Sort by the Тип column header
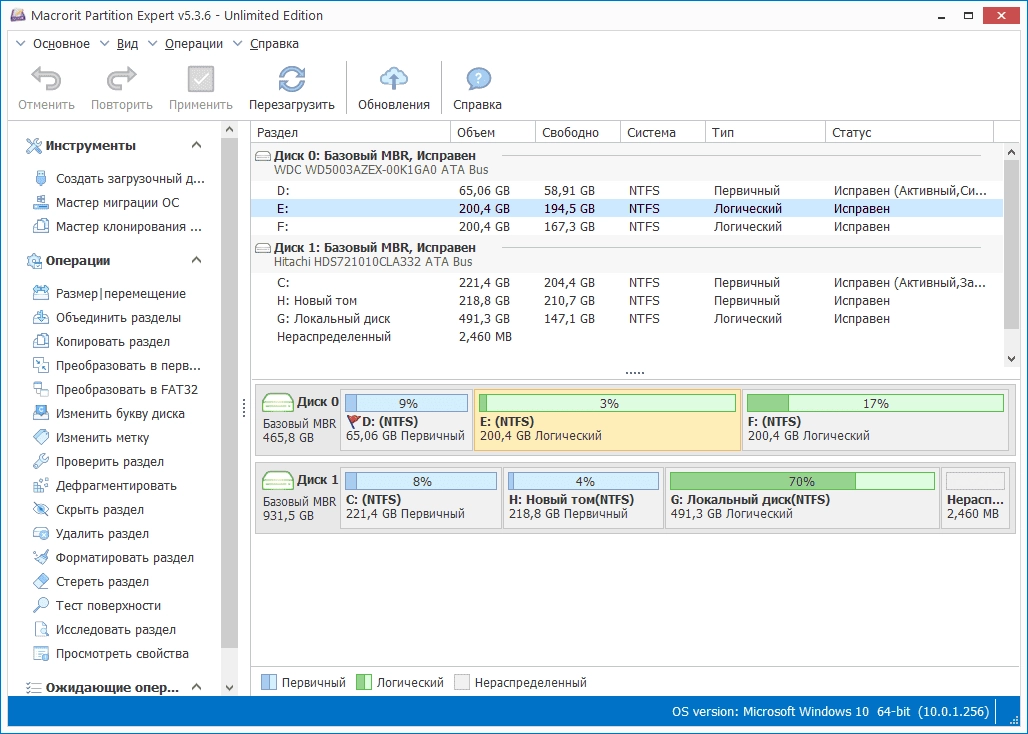This screenshot has height=734, width=1028. (765, 132)
